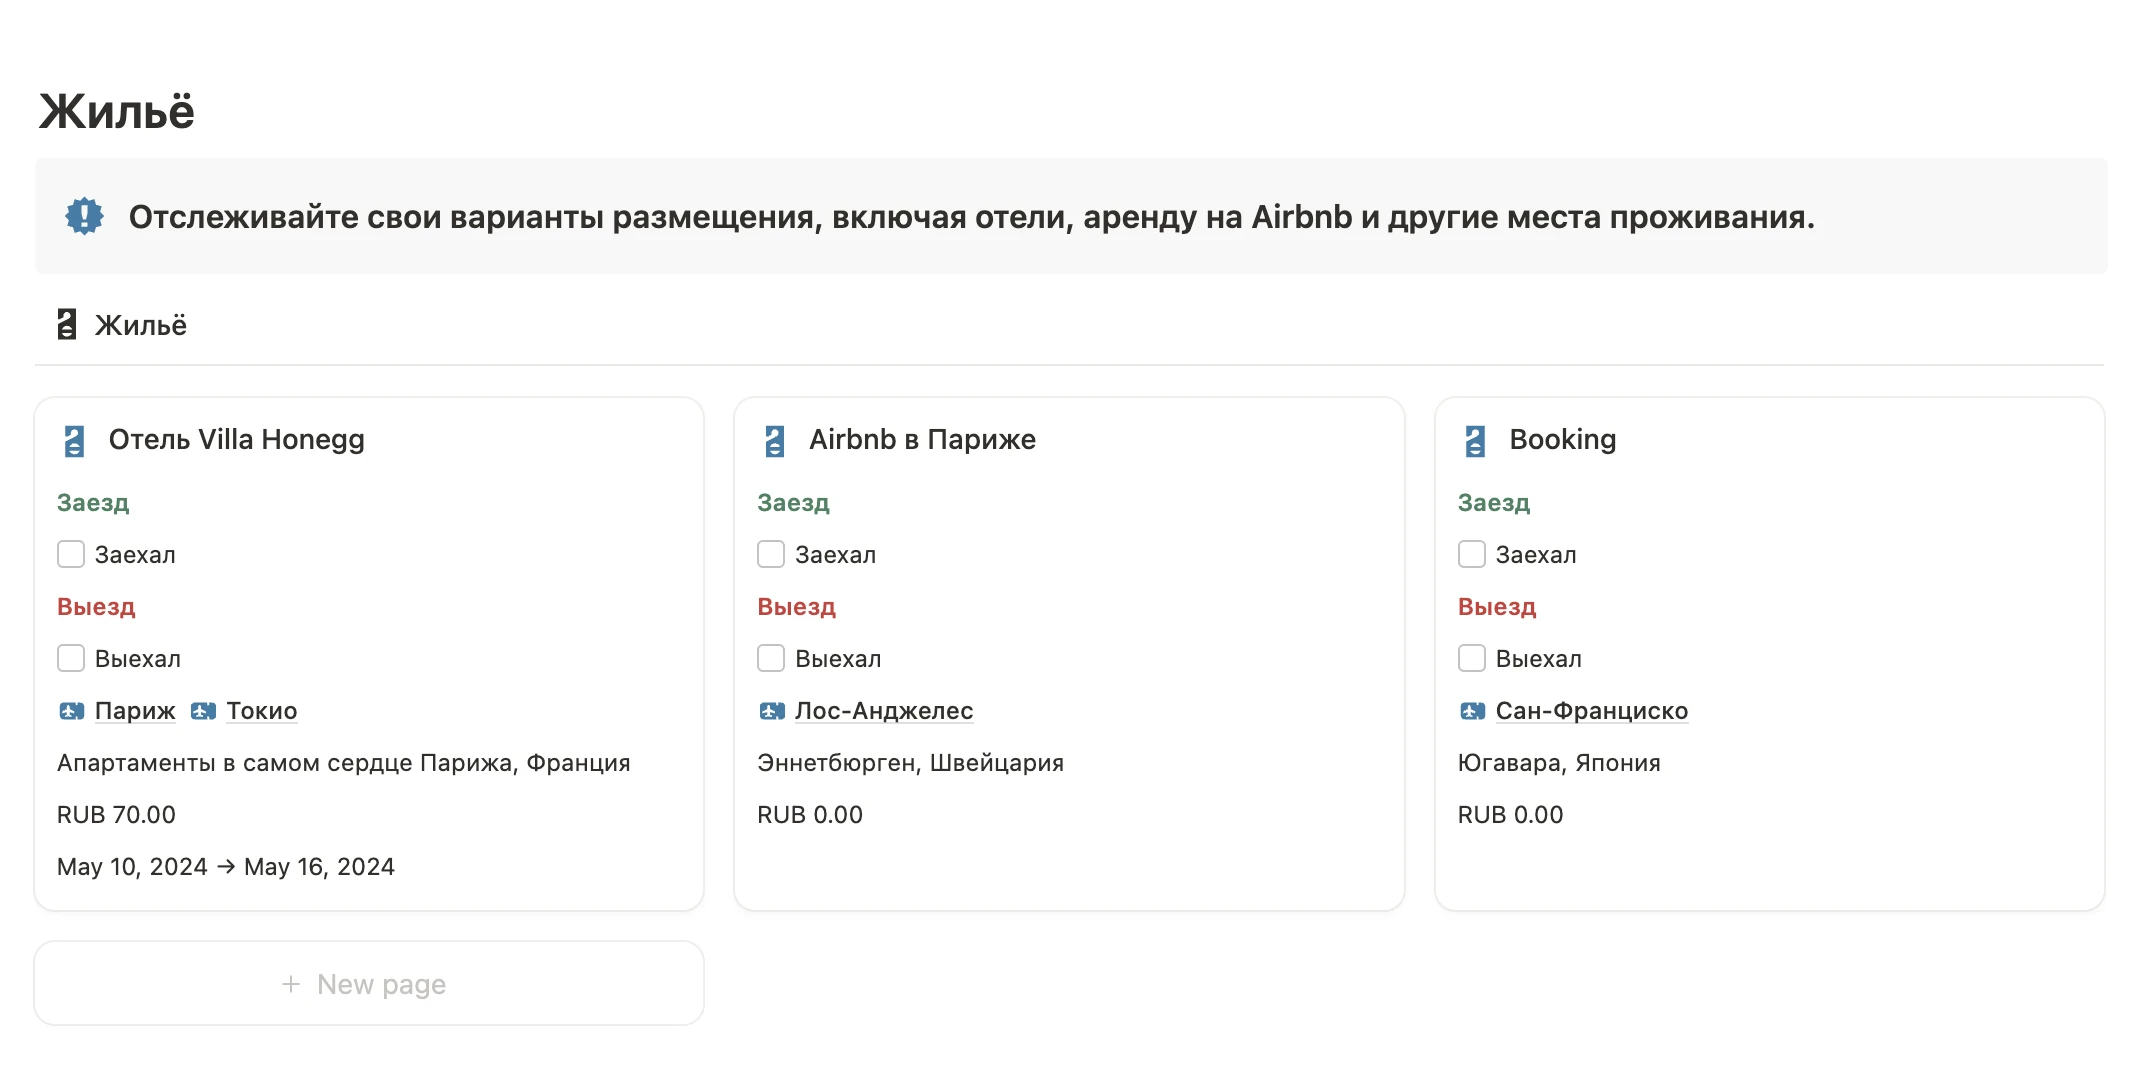Viewport: 2132px width, 1070px height.
Task: Click the airplane icon beside Париж
Action: pos(72,711)
